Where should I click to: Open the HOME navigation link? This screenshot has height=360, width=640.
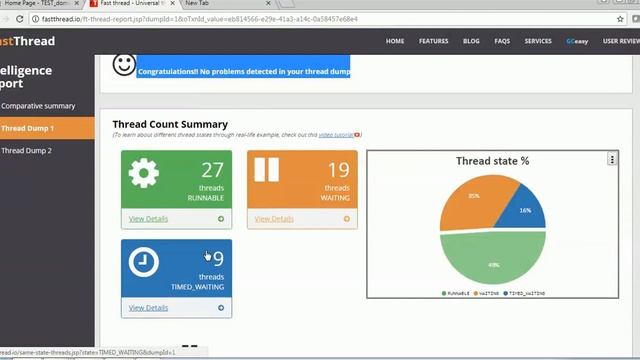(395, 41)
